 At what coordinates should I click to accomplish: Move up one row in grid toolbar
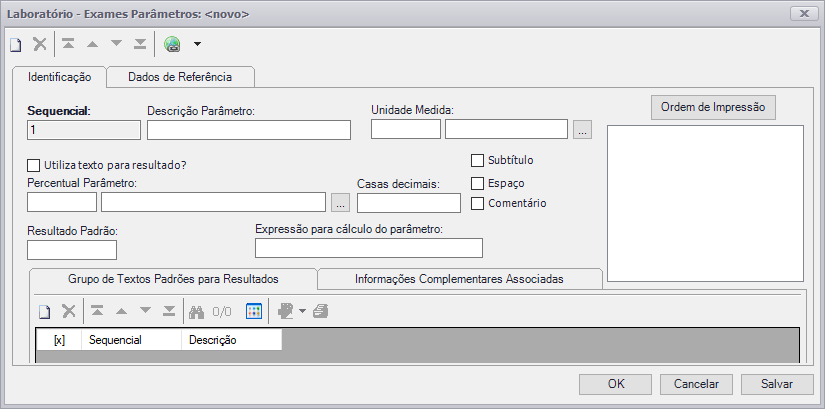point(122,311)
